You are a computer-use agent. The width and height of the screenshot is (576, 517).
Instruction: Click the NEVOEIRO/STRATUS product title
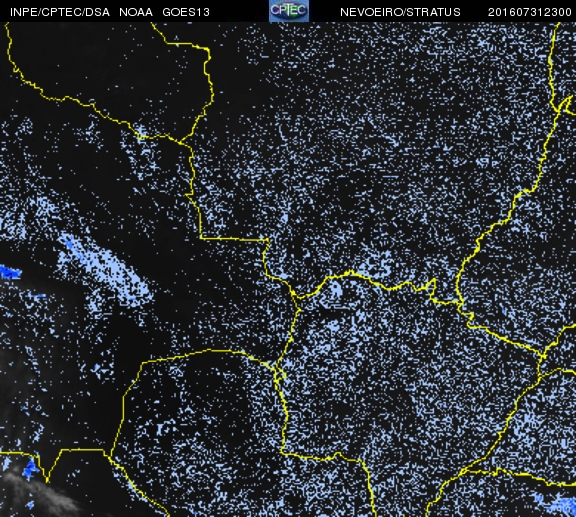coord(400,12)
